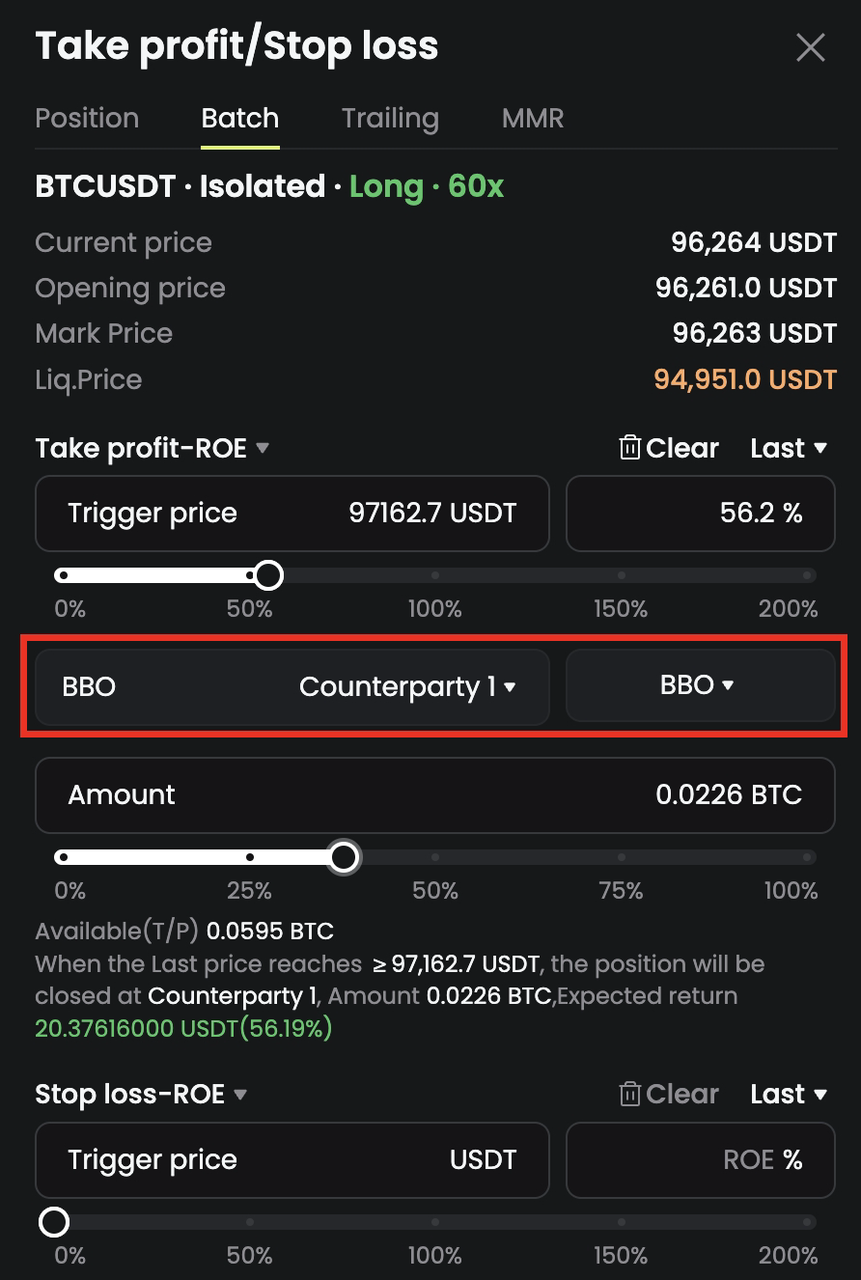Clear the stop loss settings via trash icon
This screenshot has width=861, height=1280.
point(630,1094)
